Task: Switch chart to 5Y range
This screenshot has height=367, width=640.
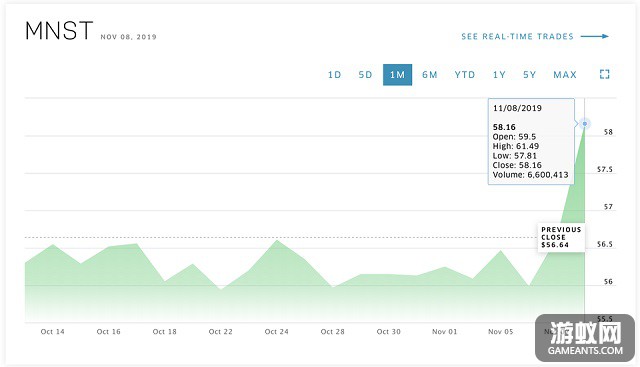Action: [529, 75]
